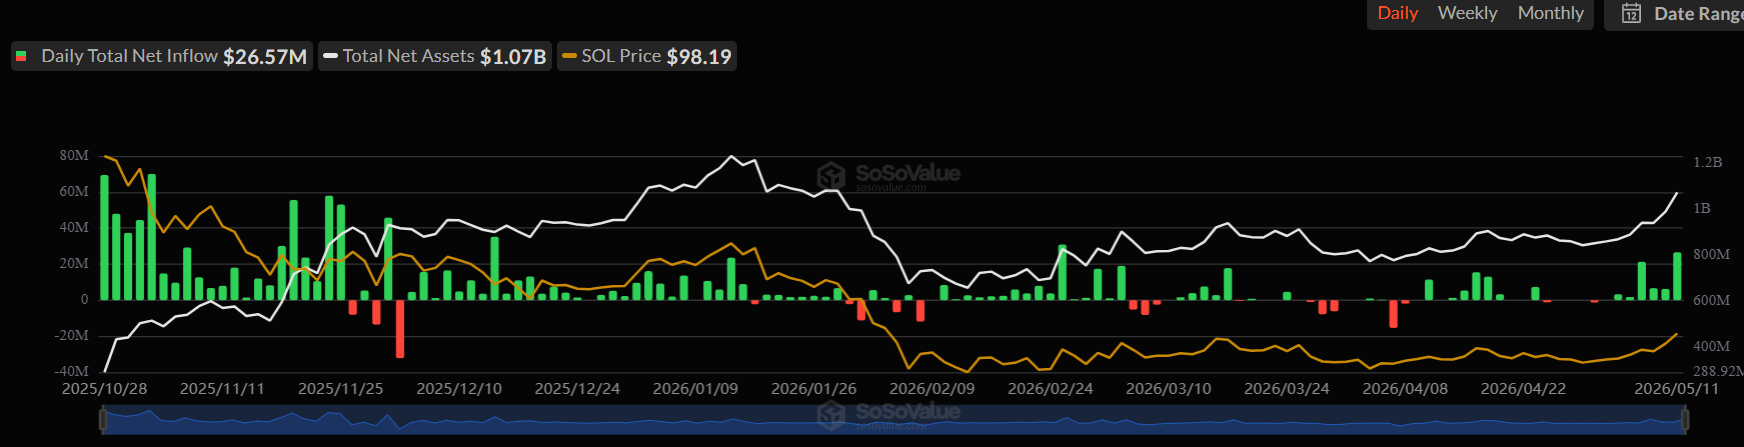The height and width of the screenshot is (447, 1744).
Task: Click the 80M left axis label
Action: (x=74, y=156)
